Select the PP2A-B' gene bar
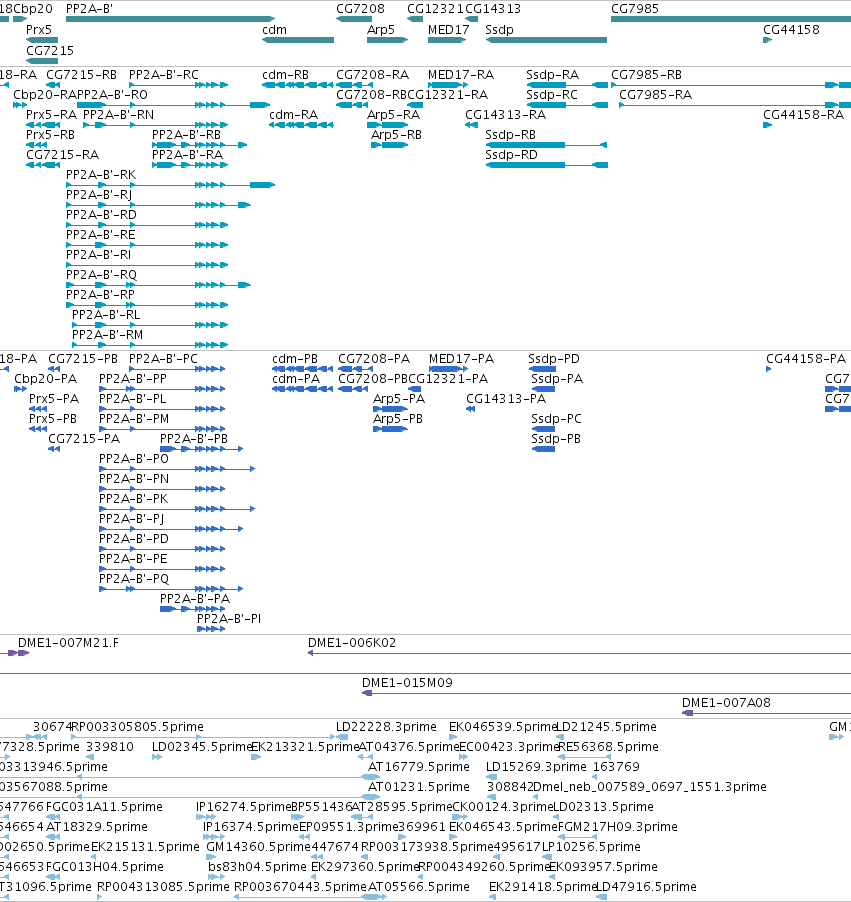The image size is (851, 902). click(170, 20)
